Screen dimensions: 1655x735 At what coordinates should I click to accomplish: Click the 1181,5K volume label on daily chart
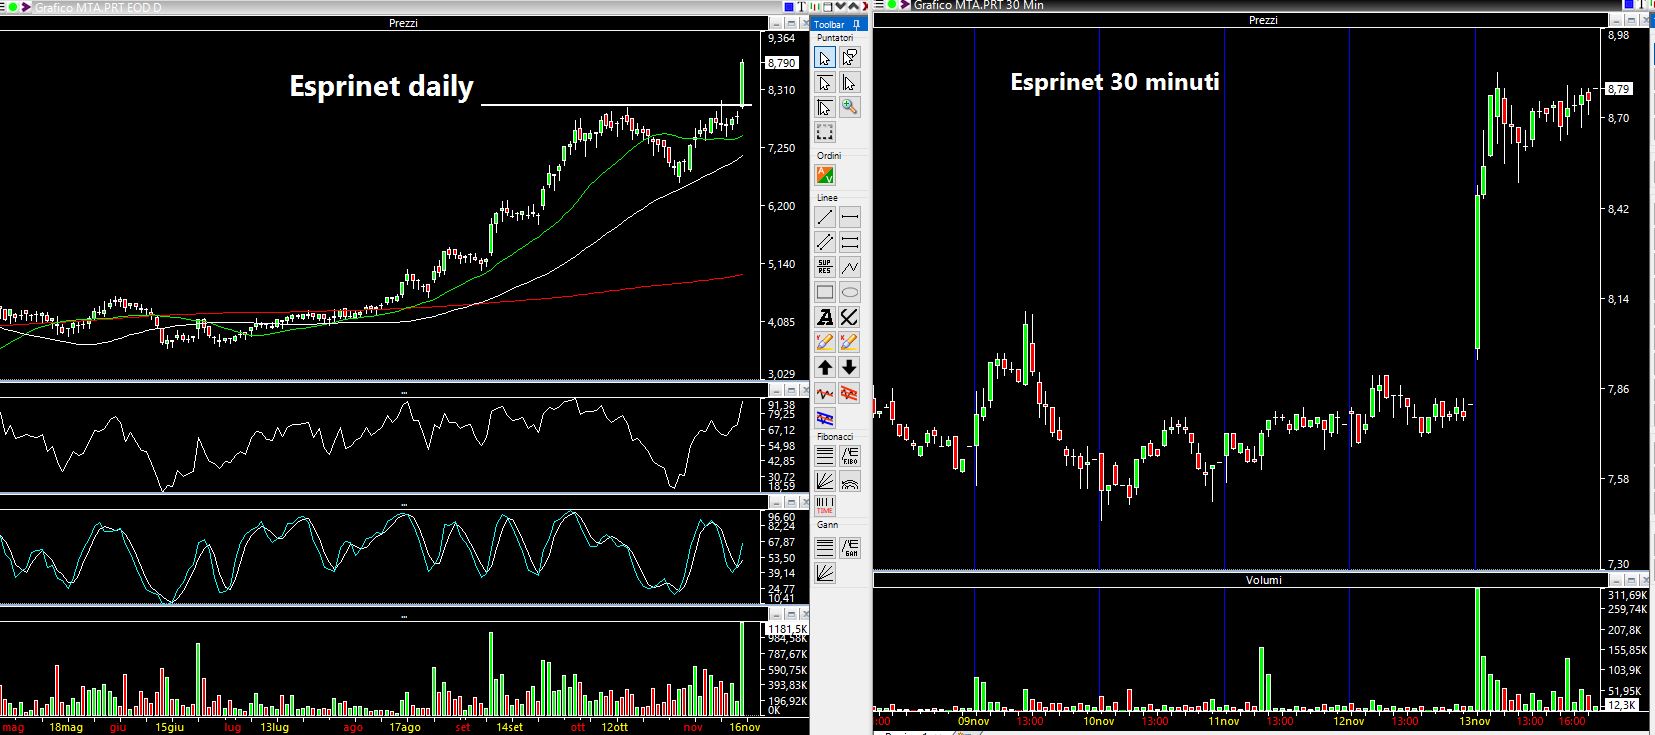click(787, 629)
